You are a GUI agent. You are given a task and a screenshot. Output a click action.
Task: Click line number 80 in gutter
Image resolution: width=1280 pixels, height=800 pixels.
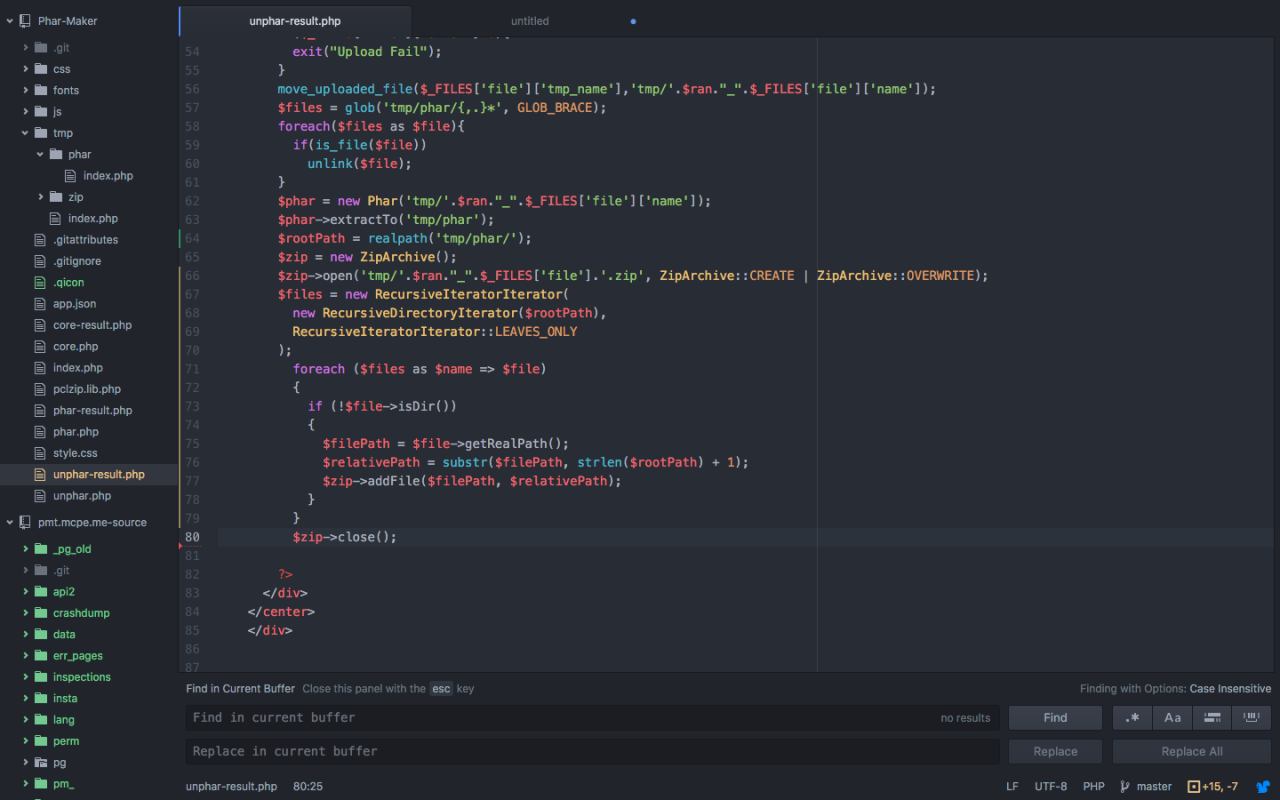[x=192, y=537]
